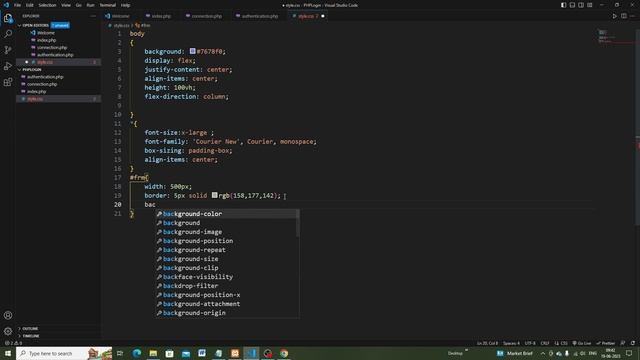Screen dimensions: 640x360
Task: Click Go Live in status bar
Action: click(582, 343)
